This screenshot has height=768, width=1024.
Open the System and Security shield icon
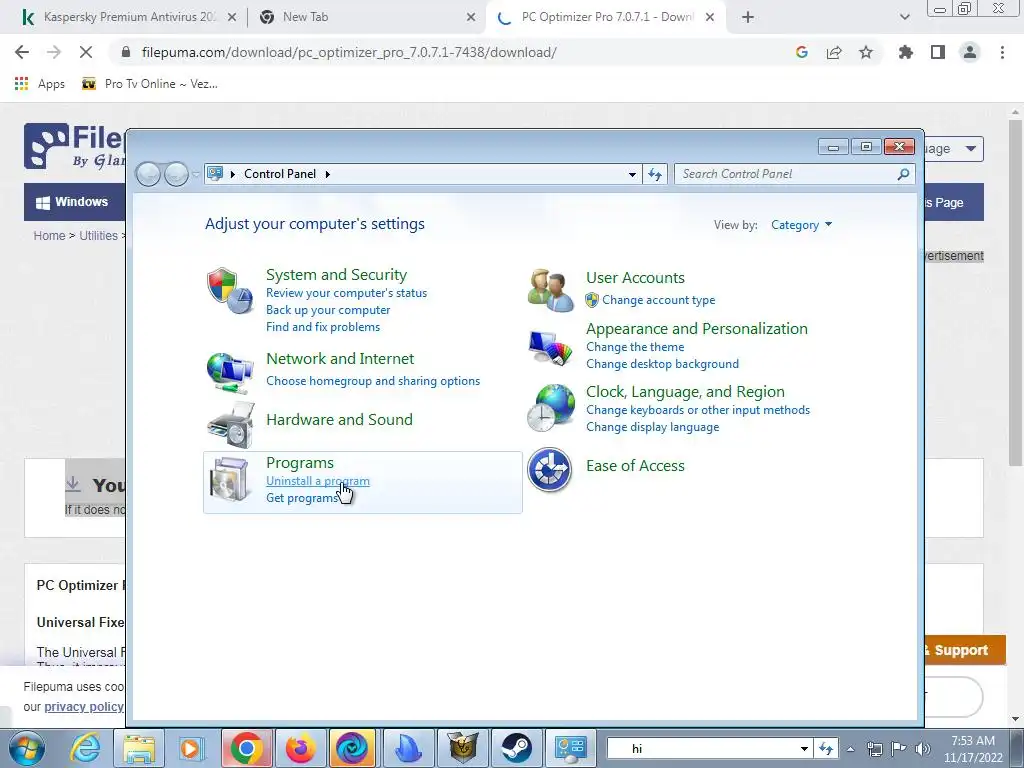229,291
